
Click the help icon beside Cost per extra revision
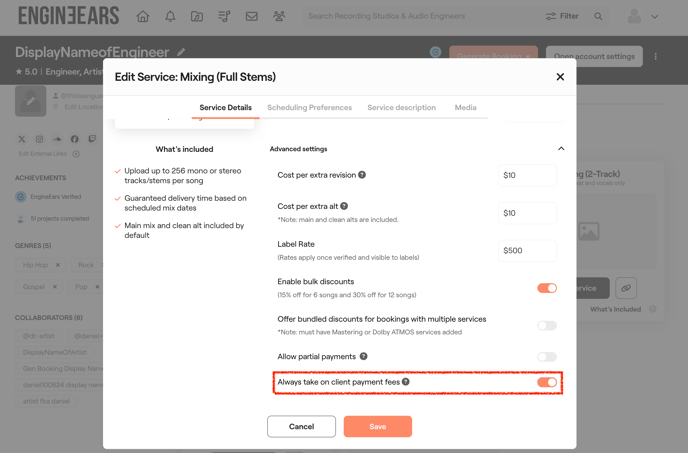(362, 175)
